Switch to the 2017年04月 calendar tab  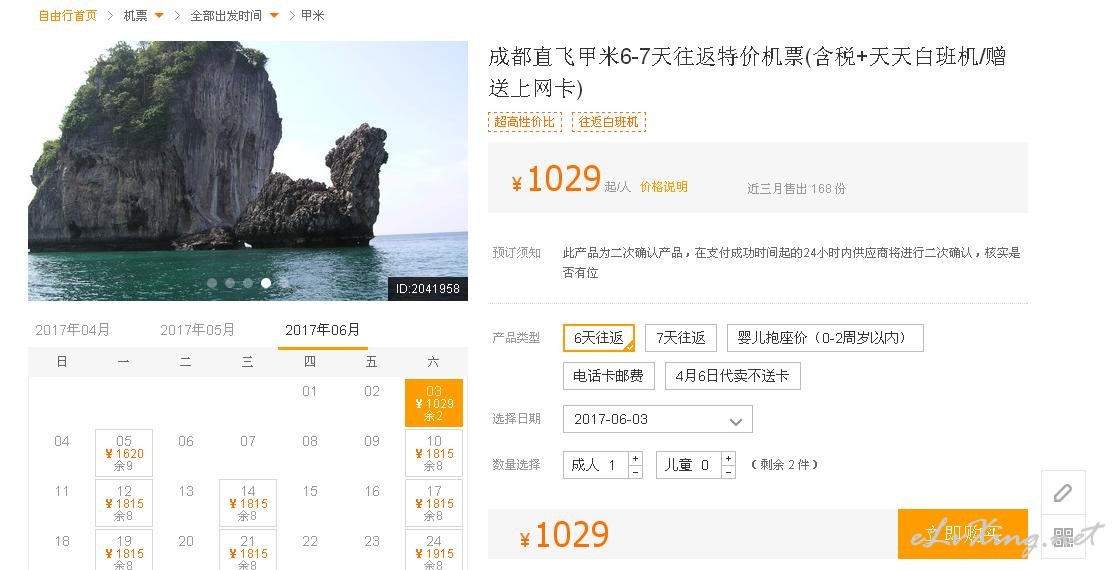73,330
